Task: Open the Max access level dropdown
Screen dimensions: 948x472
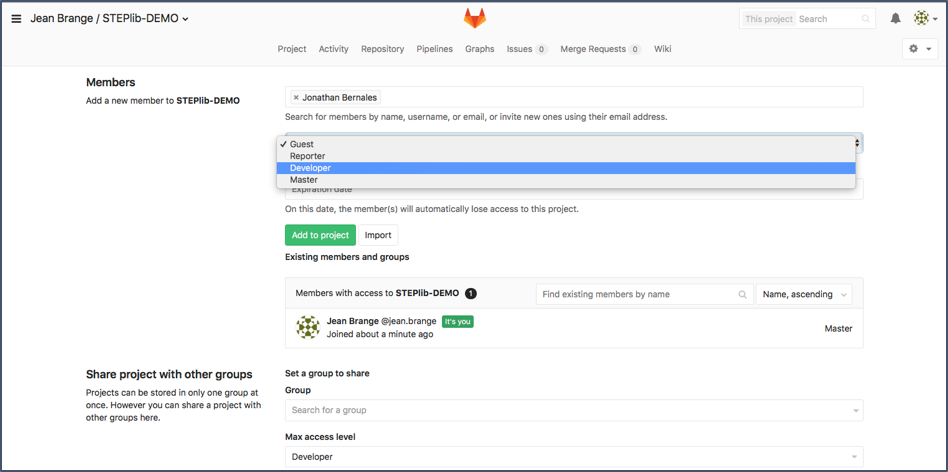Action: point(573,457)
